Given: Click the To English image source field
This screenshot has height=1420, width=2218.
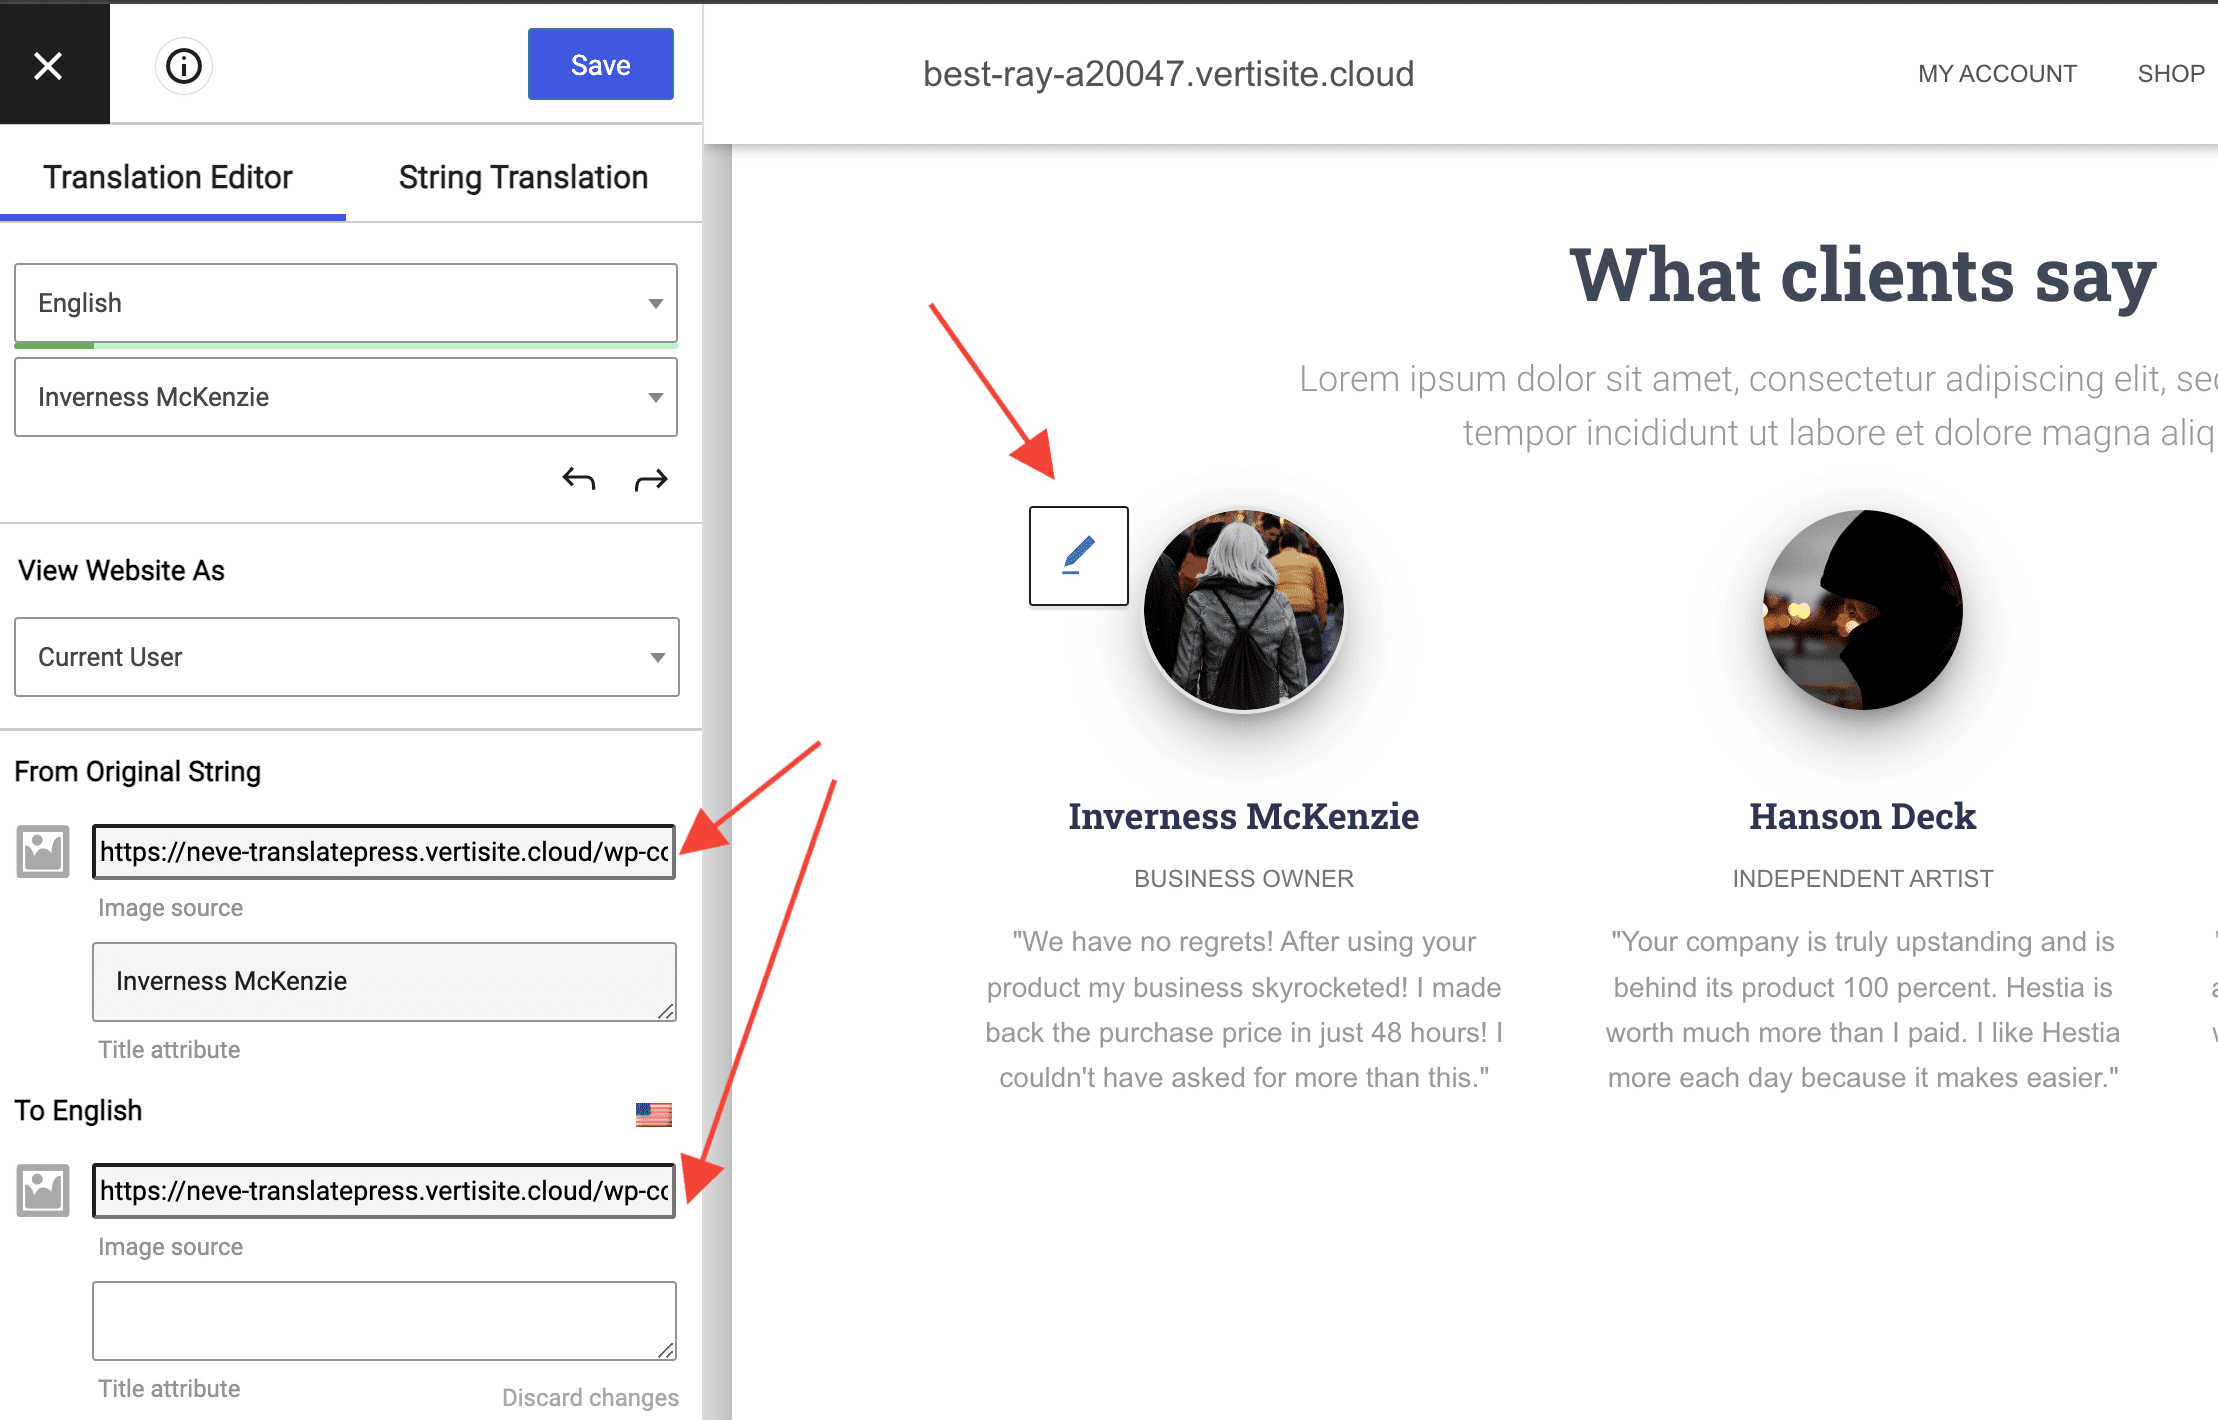Looking at the screenshot, I should 384,1191.
